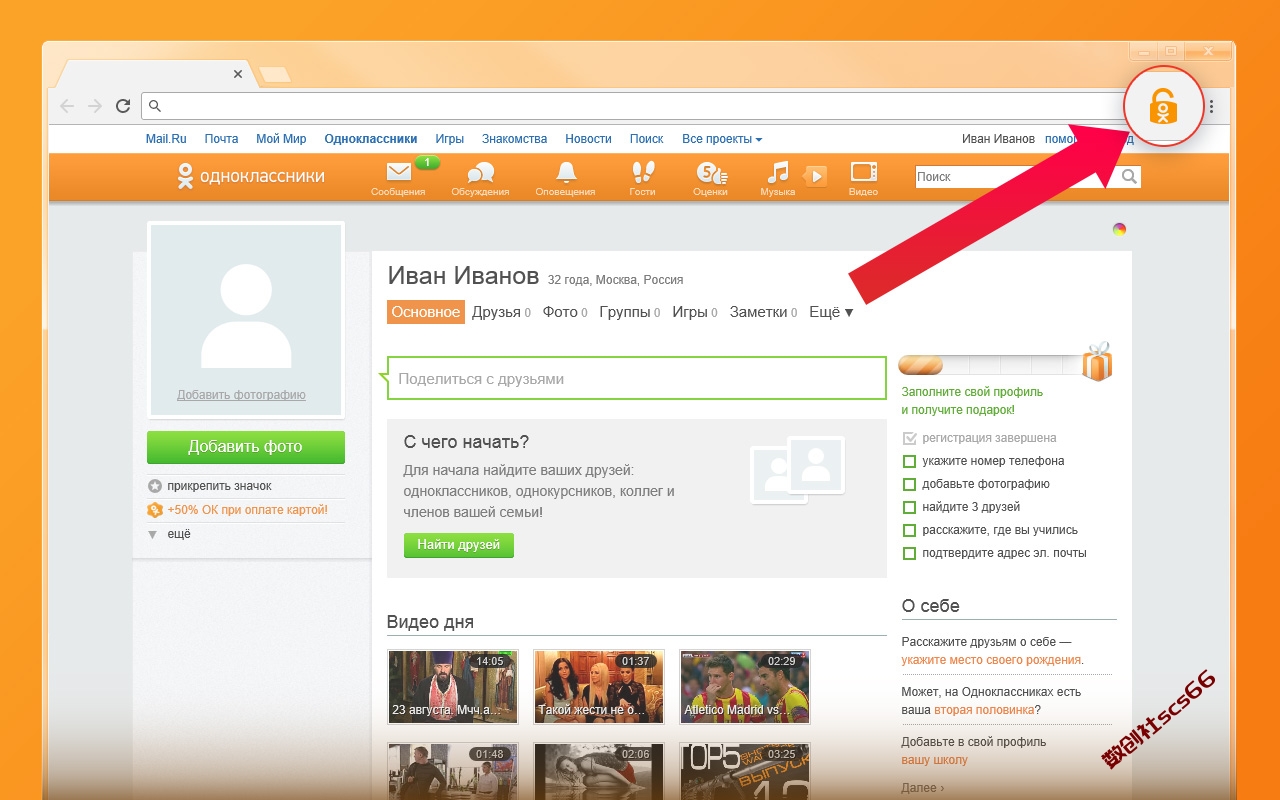1280x800 pixels.
Task: Open a new browser tab
Action: [x=275, y=74]
